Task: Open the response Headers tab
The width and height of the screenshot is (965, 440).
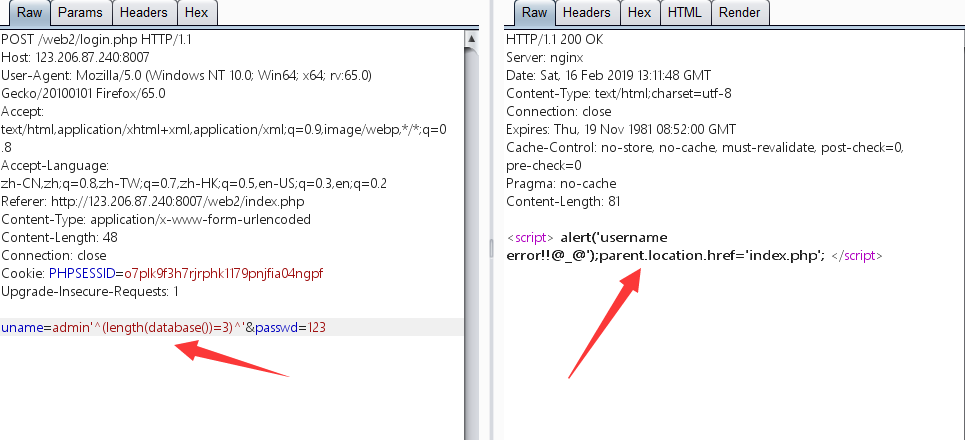Action: tap(587, 12)
